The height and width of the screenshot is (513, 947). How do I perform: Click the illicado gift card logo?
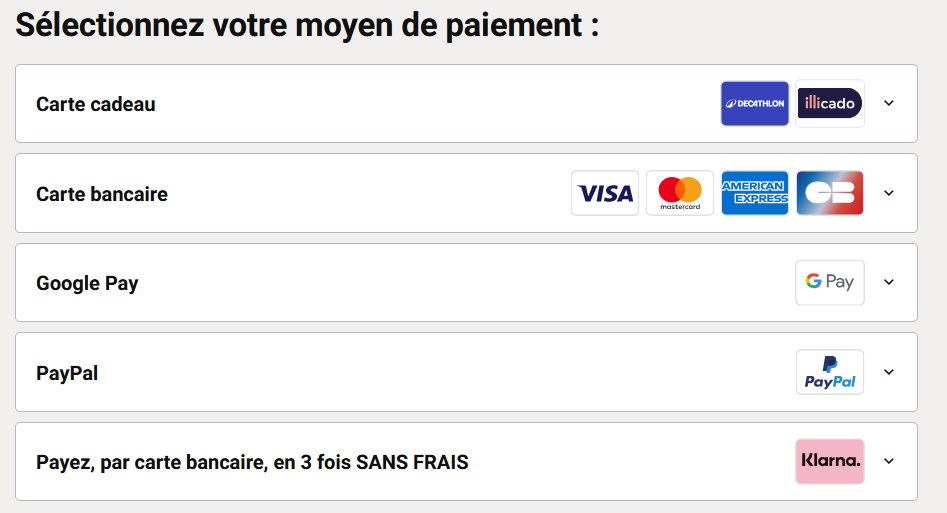click(830, 104)
